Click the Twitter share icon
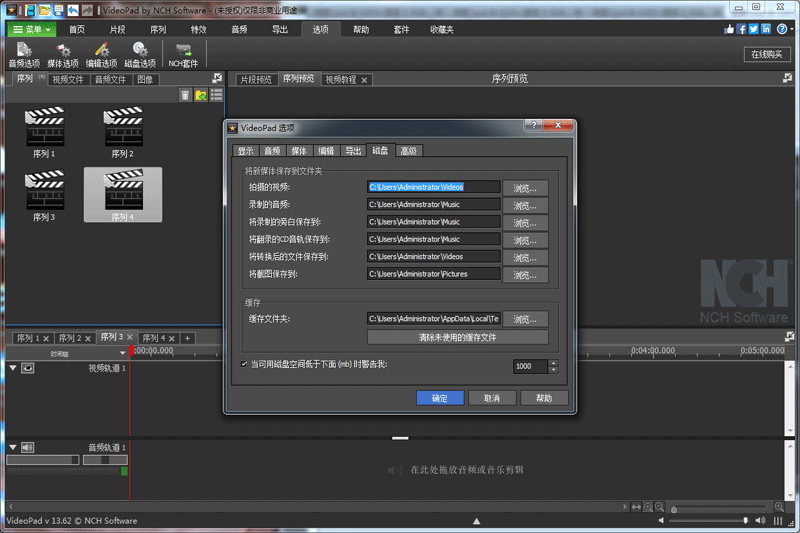Screen dimensions: 800x533 click(753, 29)
